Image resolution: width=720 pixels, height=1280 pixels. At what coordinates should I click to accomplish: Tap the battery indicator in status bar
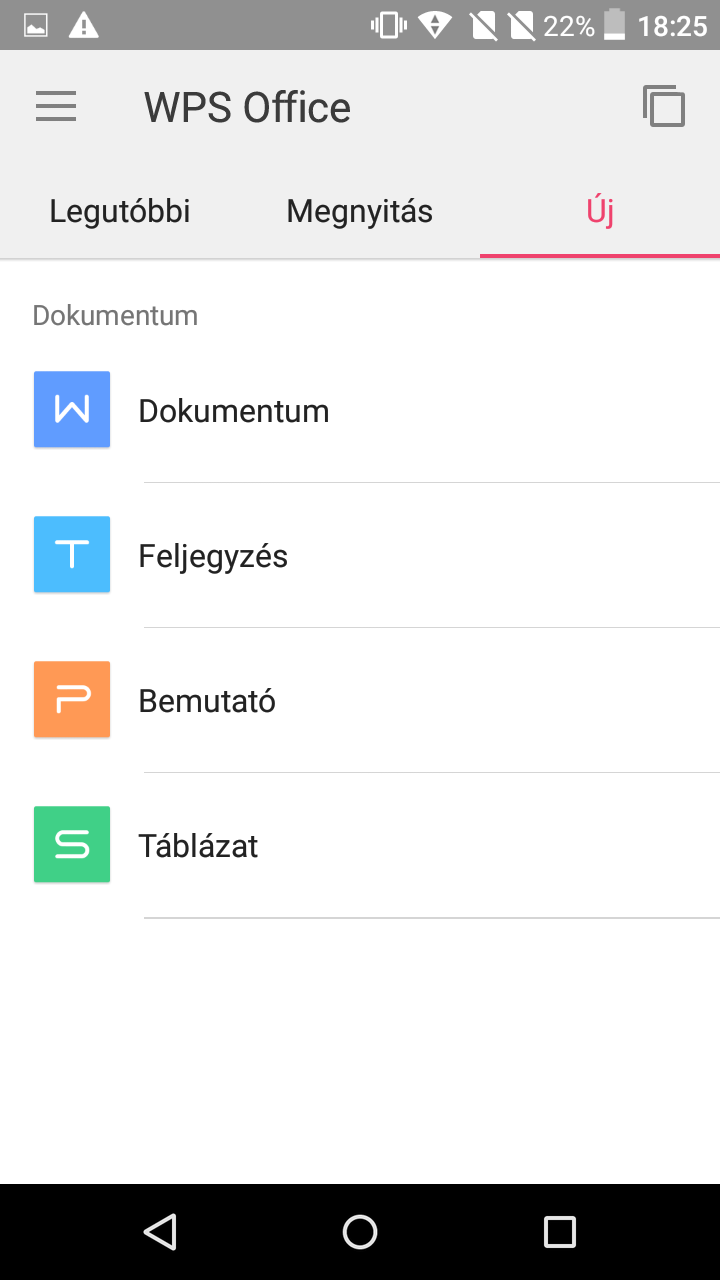coord(614,25)
